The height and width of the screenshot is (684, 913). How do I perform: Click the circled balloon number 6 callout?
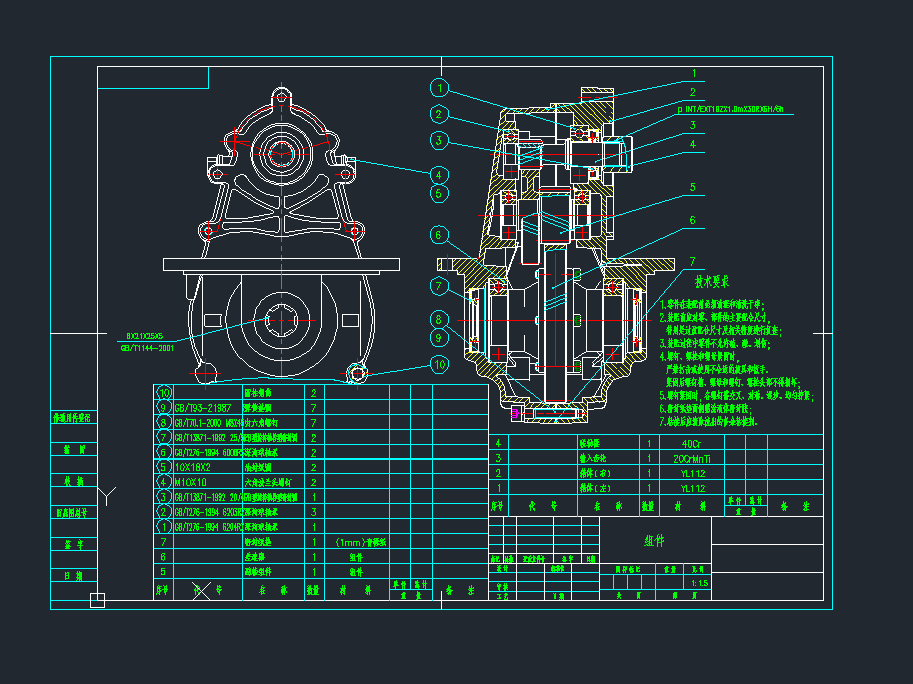(x=438, y=235)
